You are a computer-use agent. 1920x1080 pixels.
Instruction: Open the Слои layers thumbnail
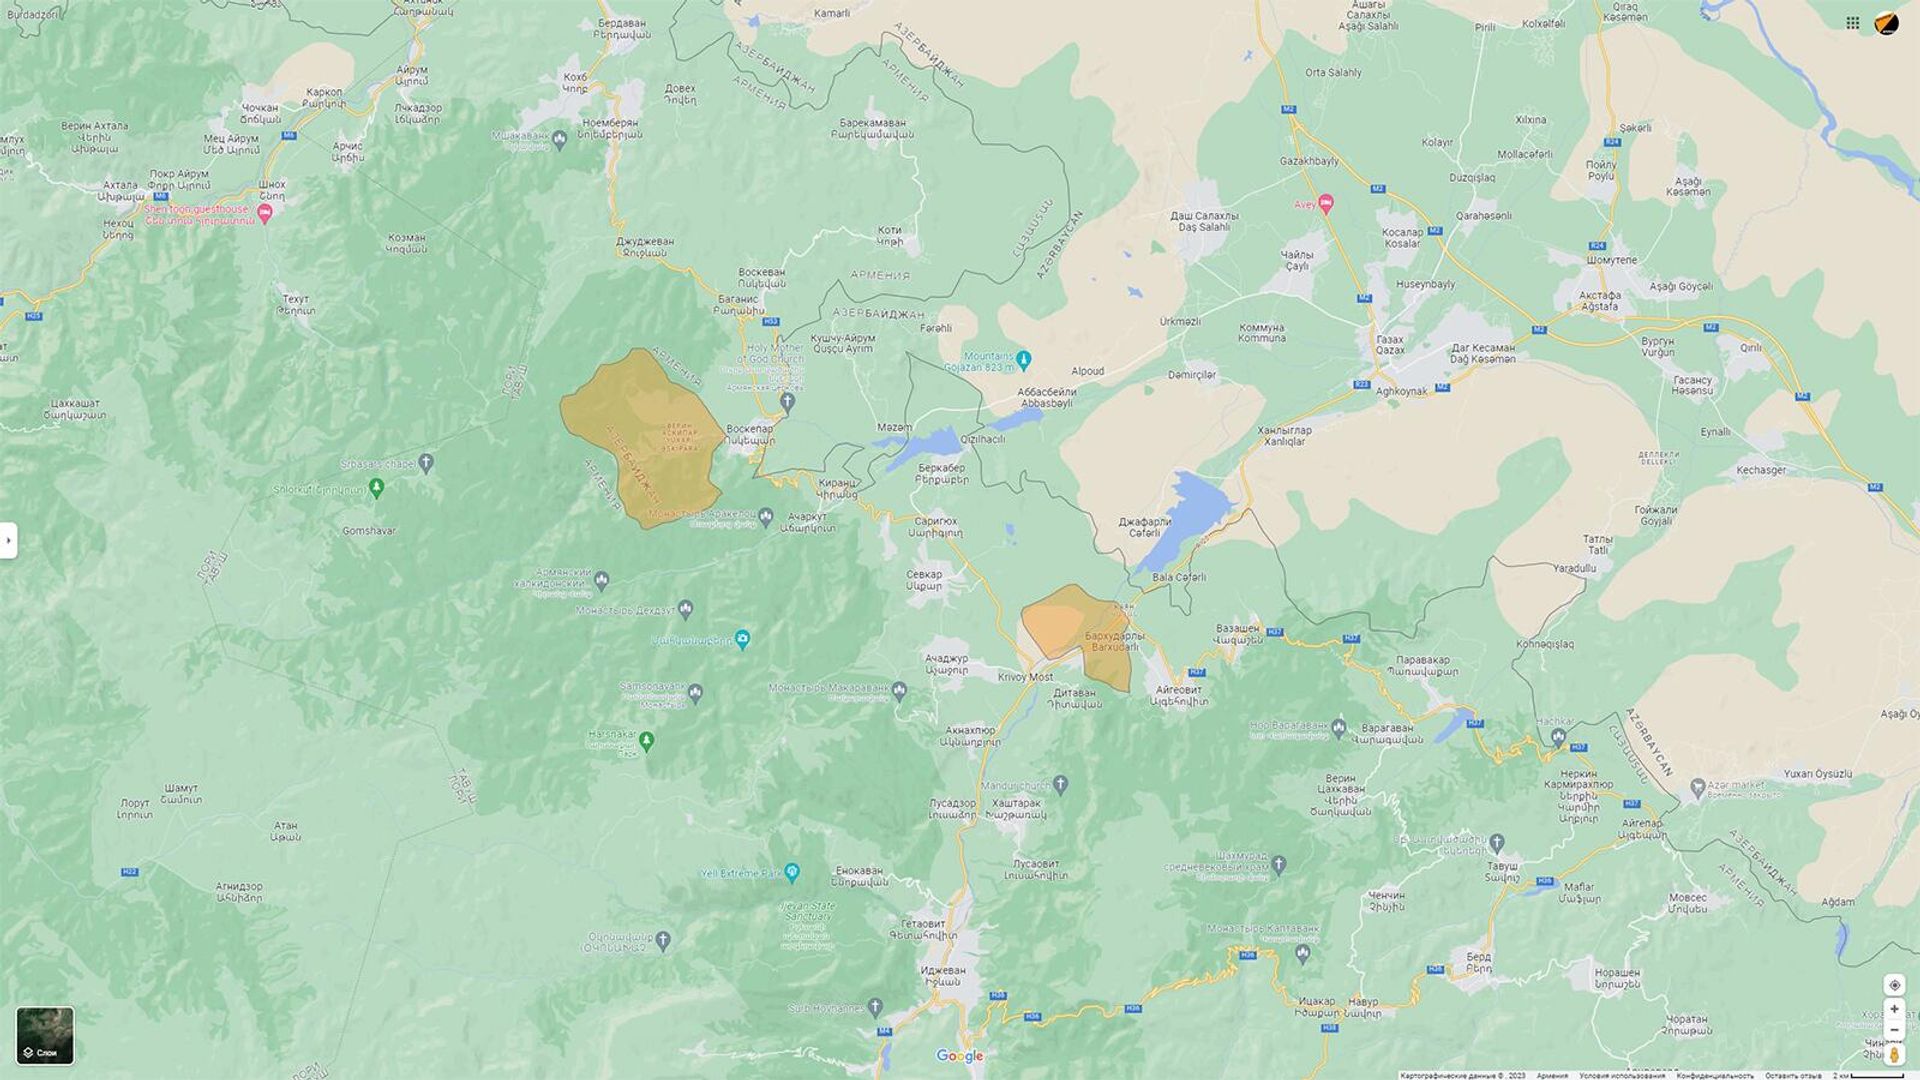(45, 1036)
